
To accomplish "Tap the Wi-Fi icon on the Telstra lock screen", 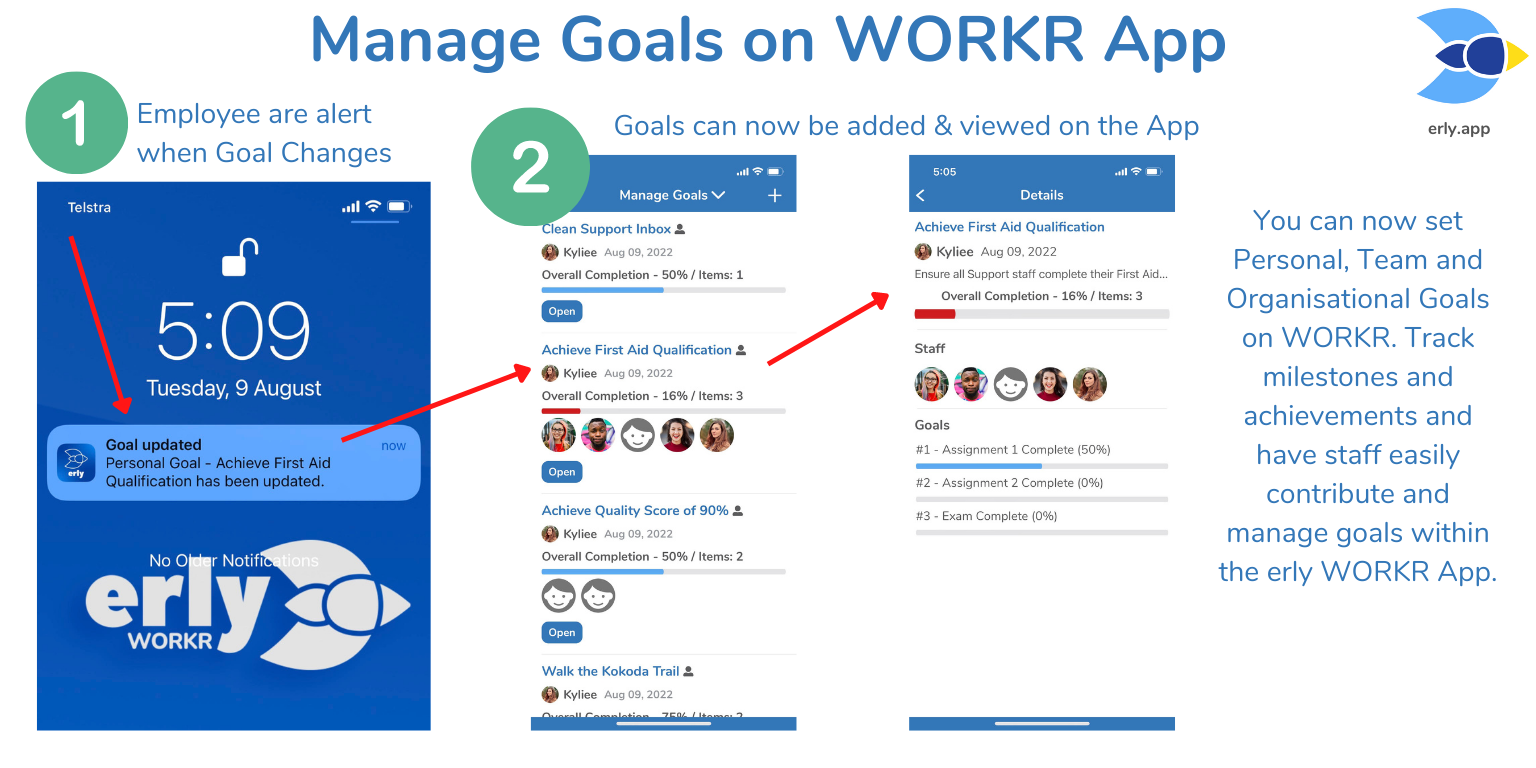I will pos(373,207).
